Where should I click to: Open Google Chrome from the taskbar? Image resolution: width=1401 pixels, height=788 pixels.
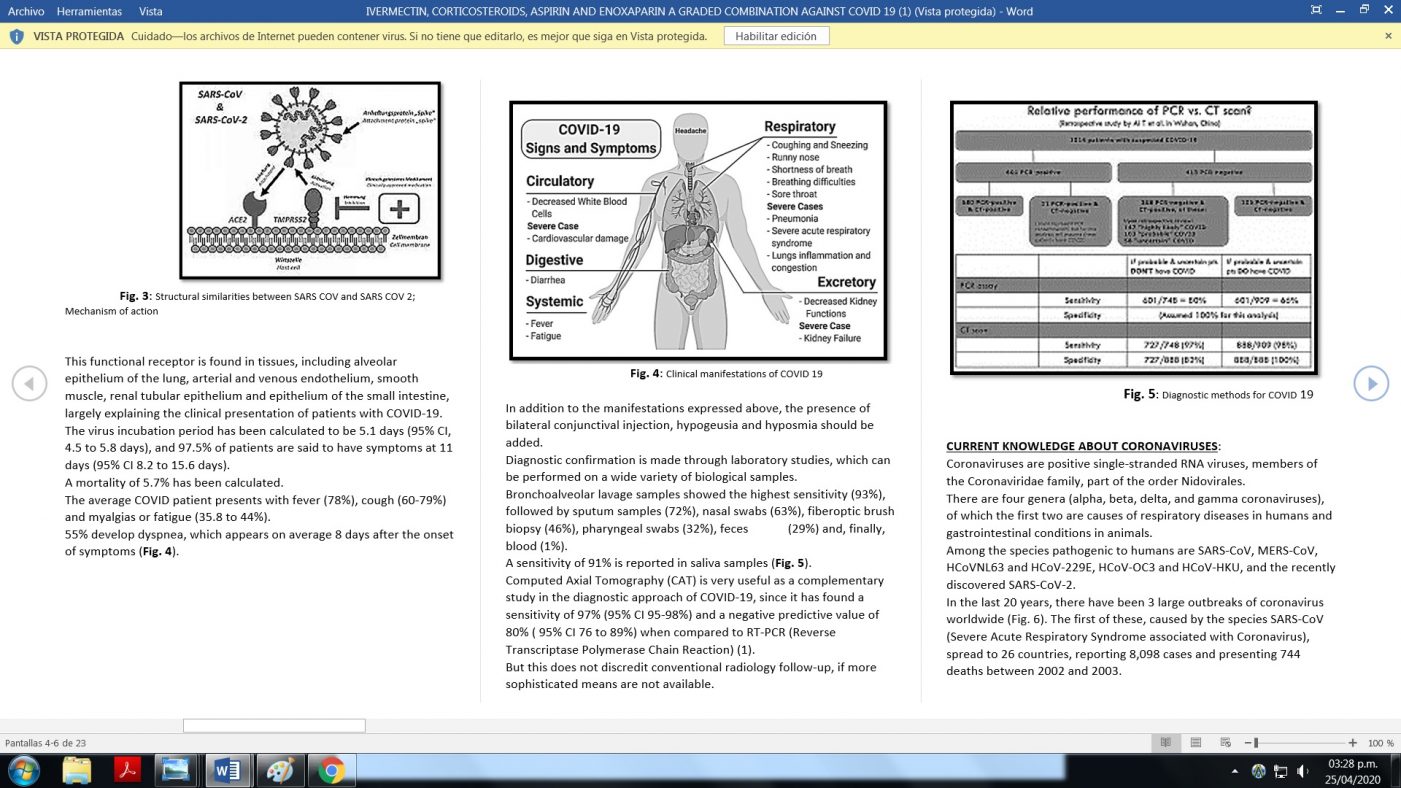(330, 770)
